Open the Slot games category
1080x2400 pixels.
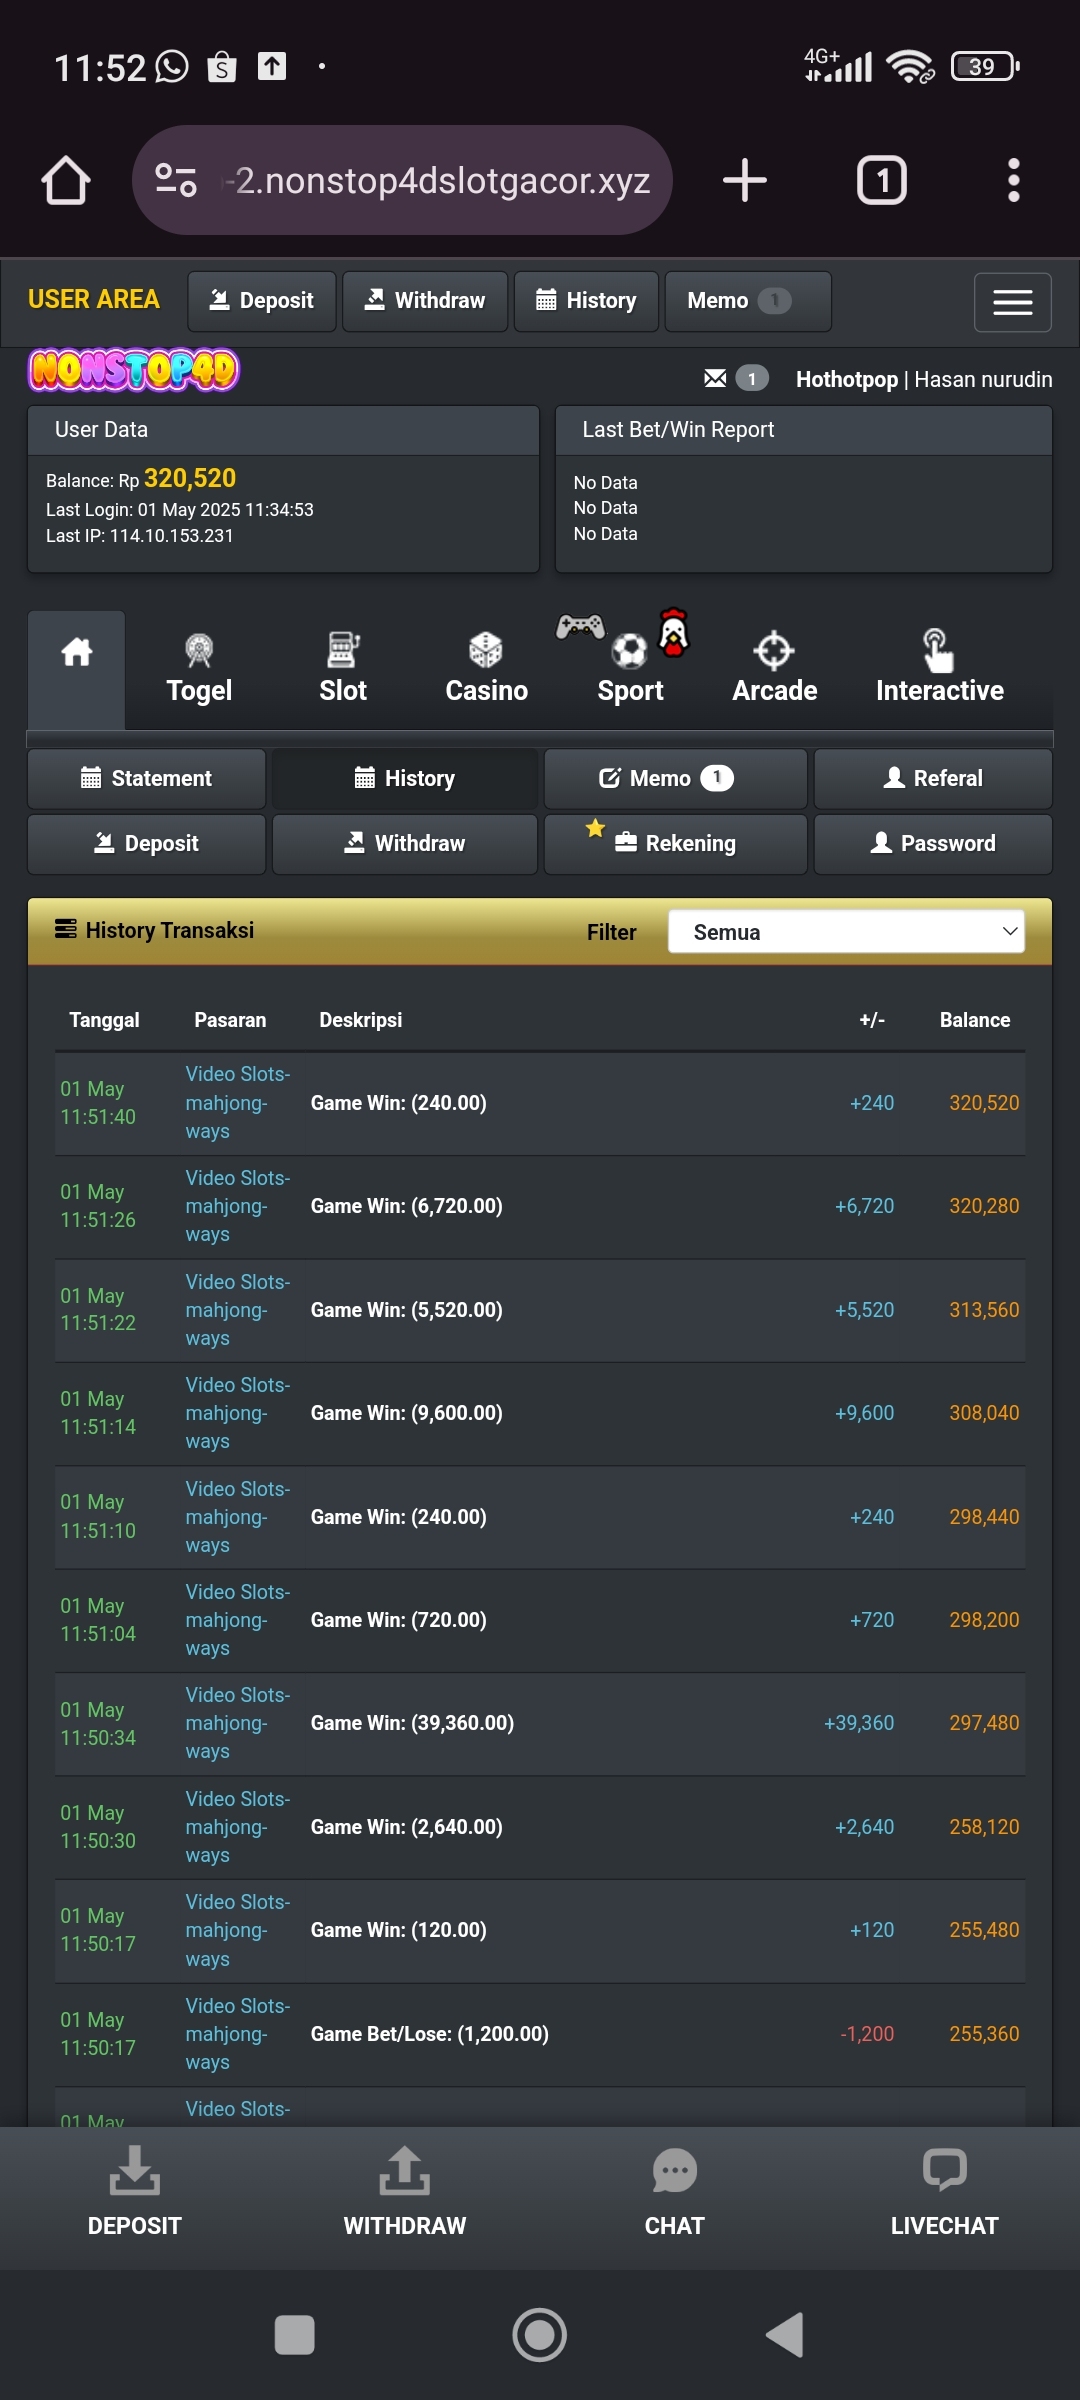point(343,668)
